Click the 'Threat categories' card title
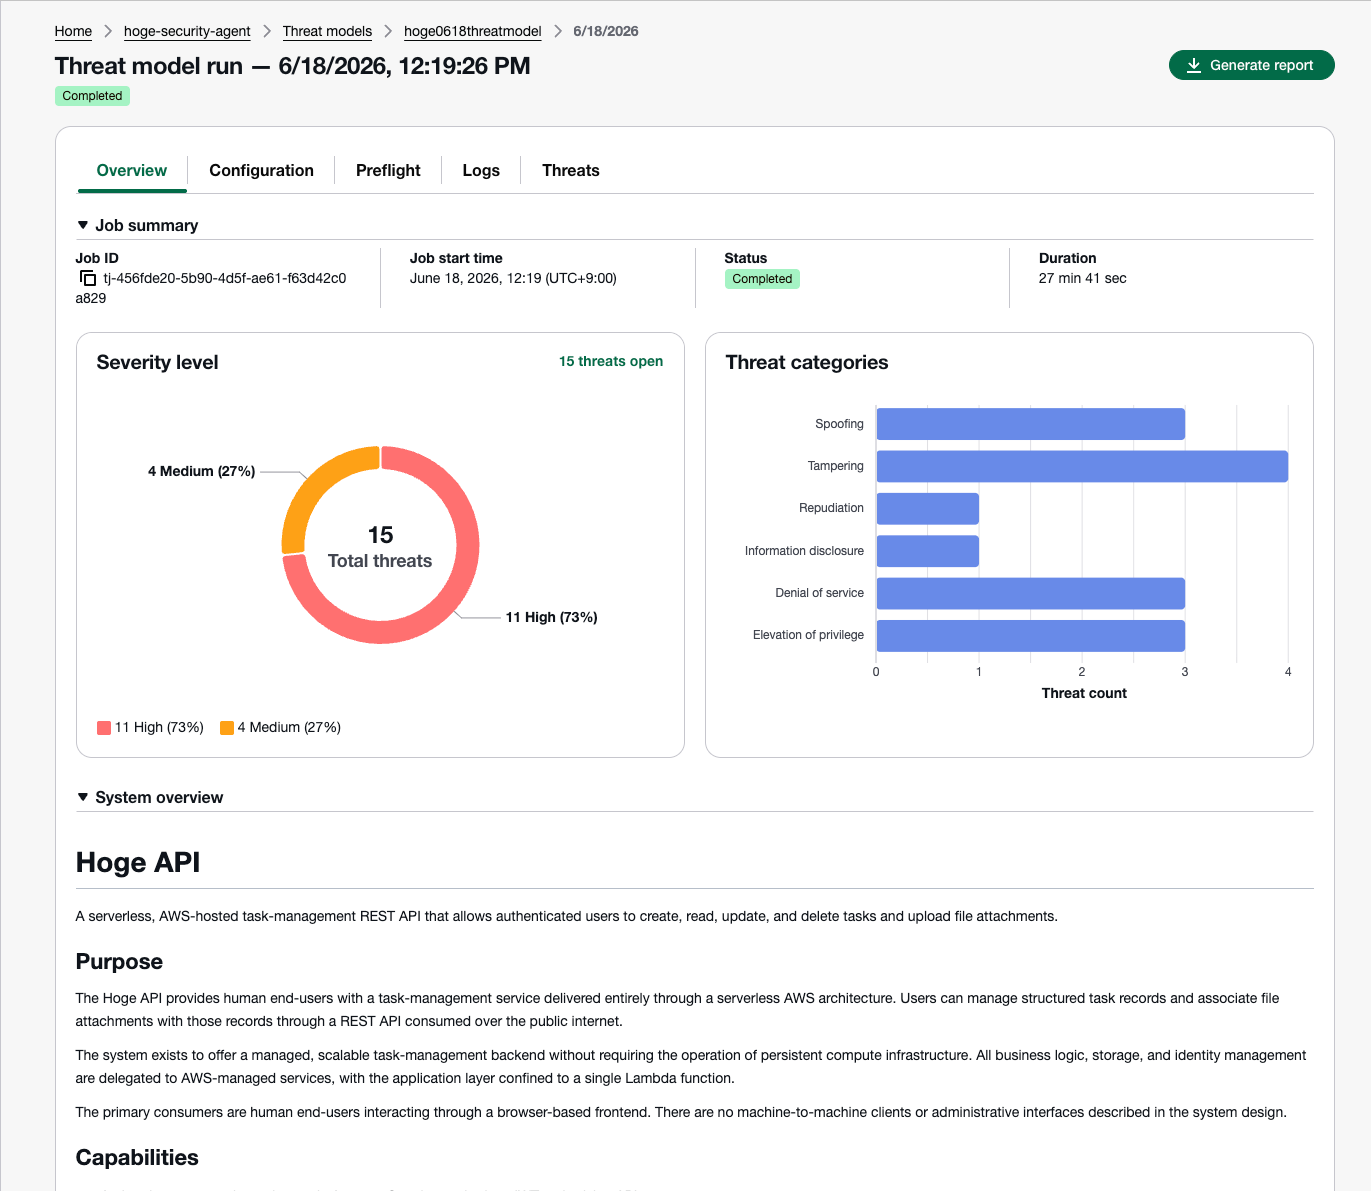Image resolution: width=1371 pixels, height=1191 pixels. point(807,362)
